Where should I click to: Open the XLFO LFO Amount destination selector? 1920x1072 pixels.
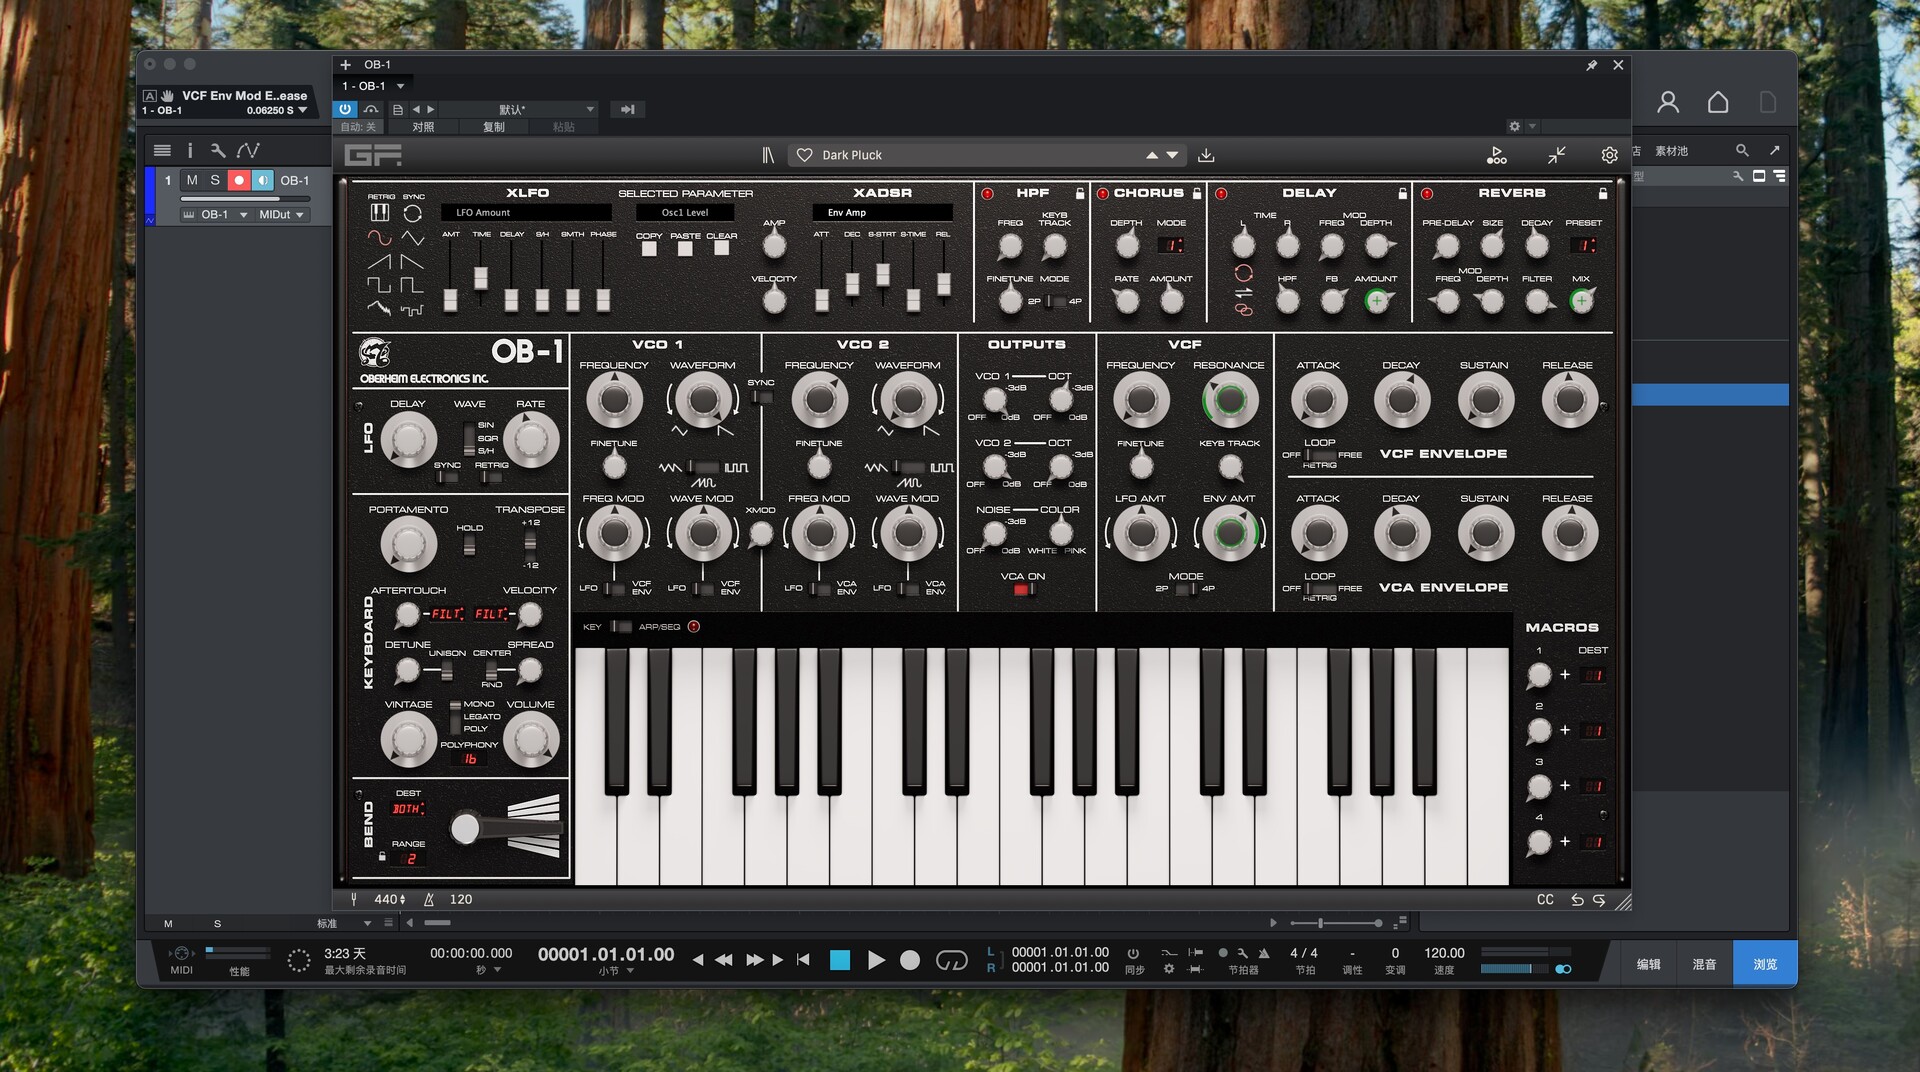click(526, 213)
